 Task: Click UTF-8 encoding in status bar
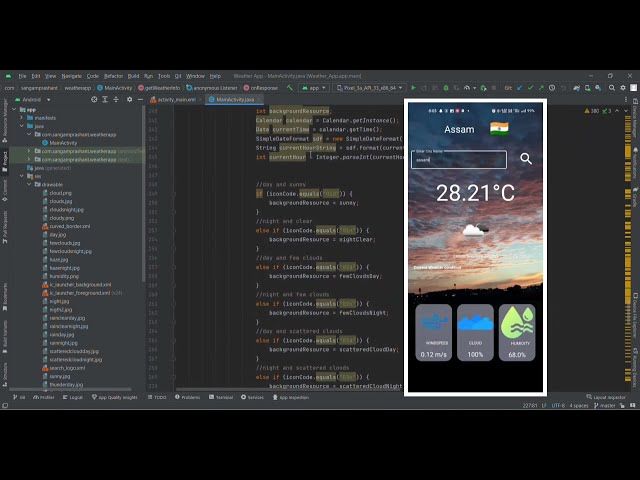558,405
